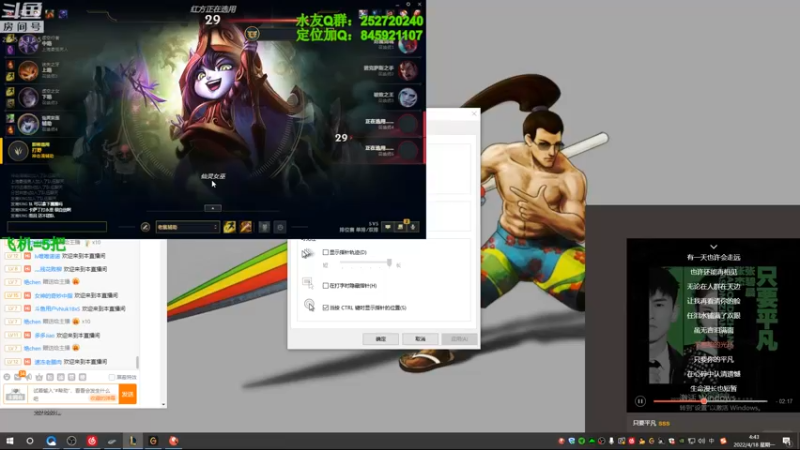This screenshot has height=450, width=800.
Task: Toggle the checkbox above chat send button
Action: coord(111,377)
